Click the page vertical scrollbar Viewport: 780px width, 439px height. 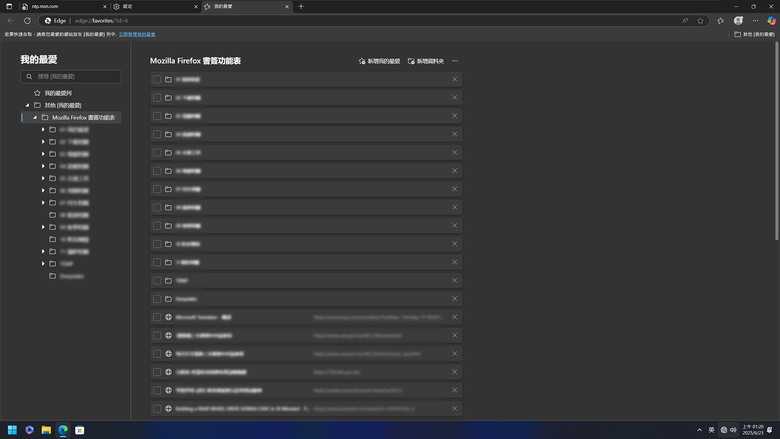coord(777,141)
